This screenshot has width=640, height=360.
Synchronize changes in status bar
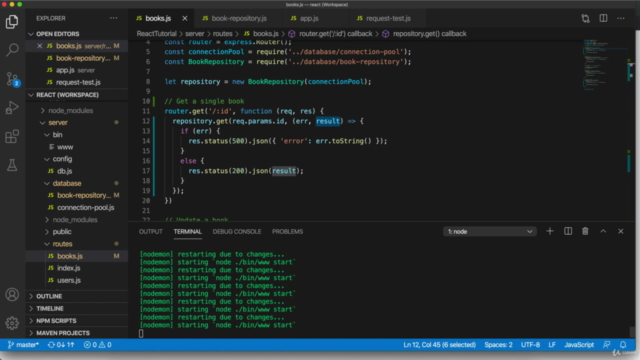point(61,345)
